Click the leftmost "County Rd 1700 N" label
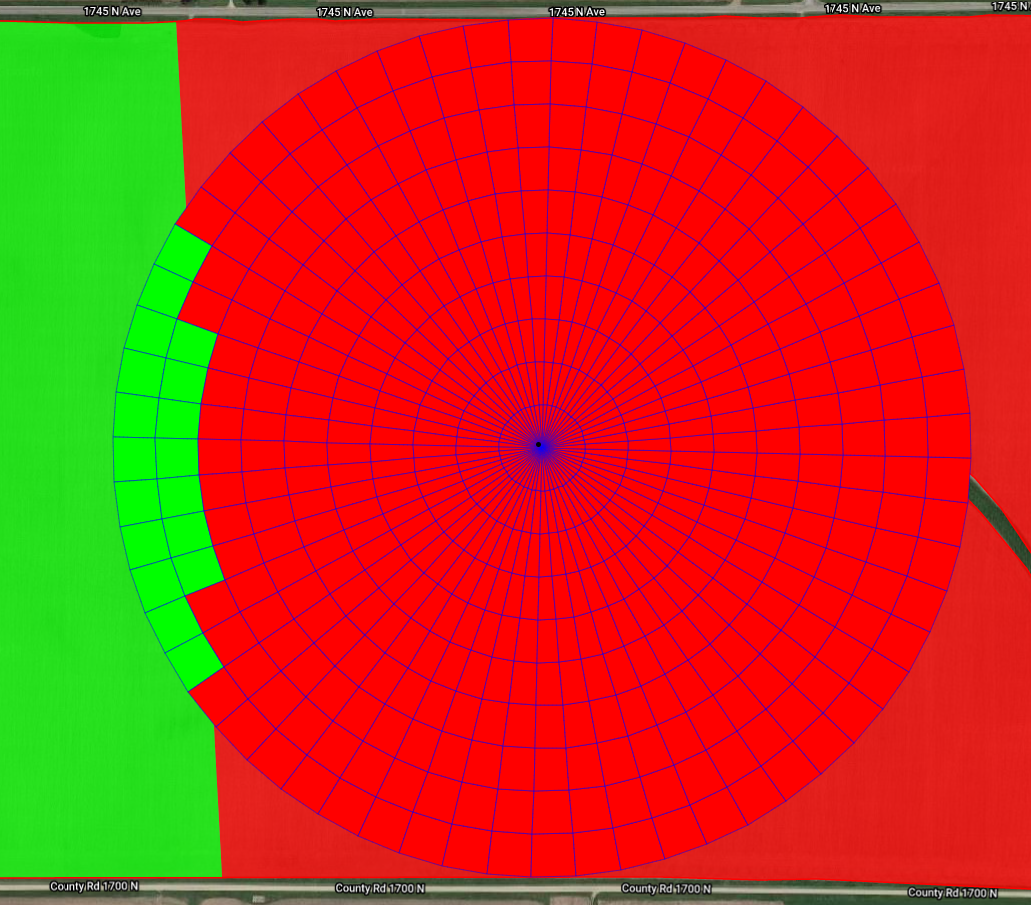Image resolution: width=1031 pixels, height=905 pixels. 94,886
